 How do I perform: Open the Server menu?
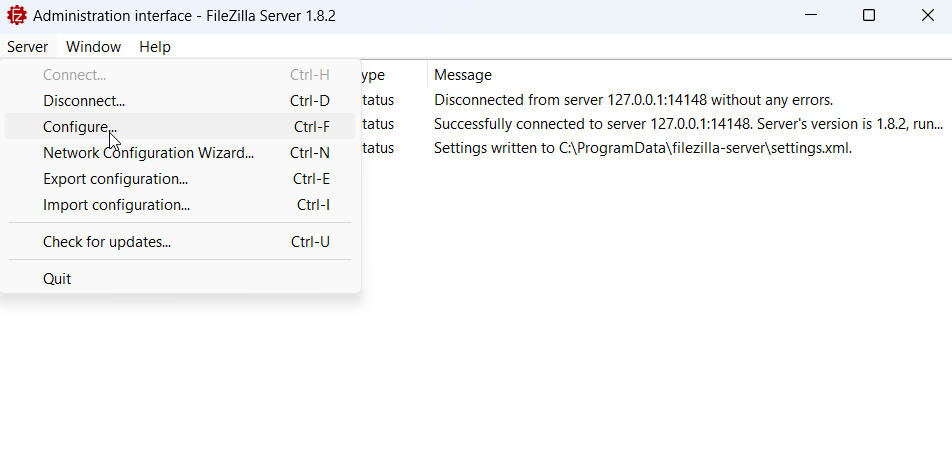27,47
